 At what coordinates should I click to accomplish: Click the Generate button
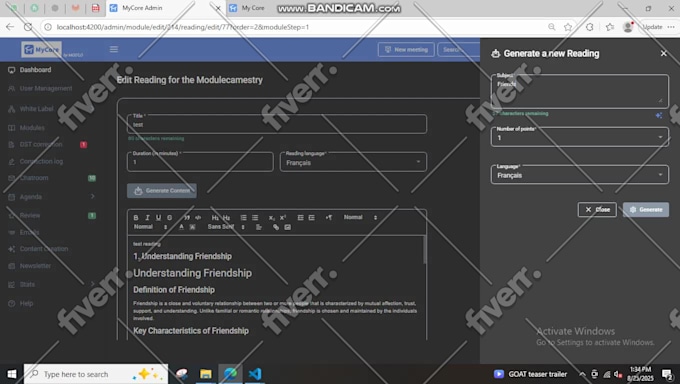tap(646, 210)
